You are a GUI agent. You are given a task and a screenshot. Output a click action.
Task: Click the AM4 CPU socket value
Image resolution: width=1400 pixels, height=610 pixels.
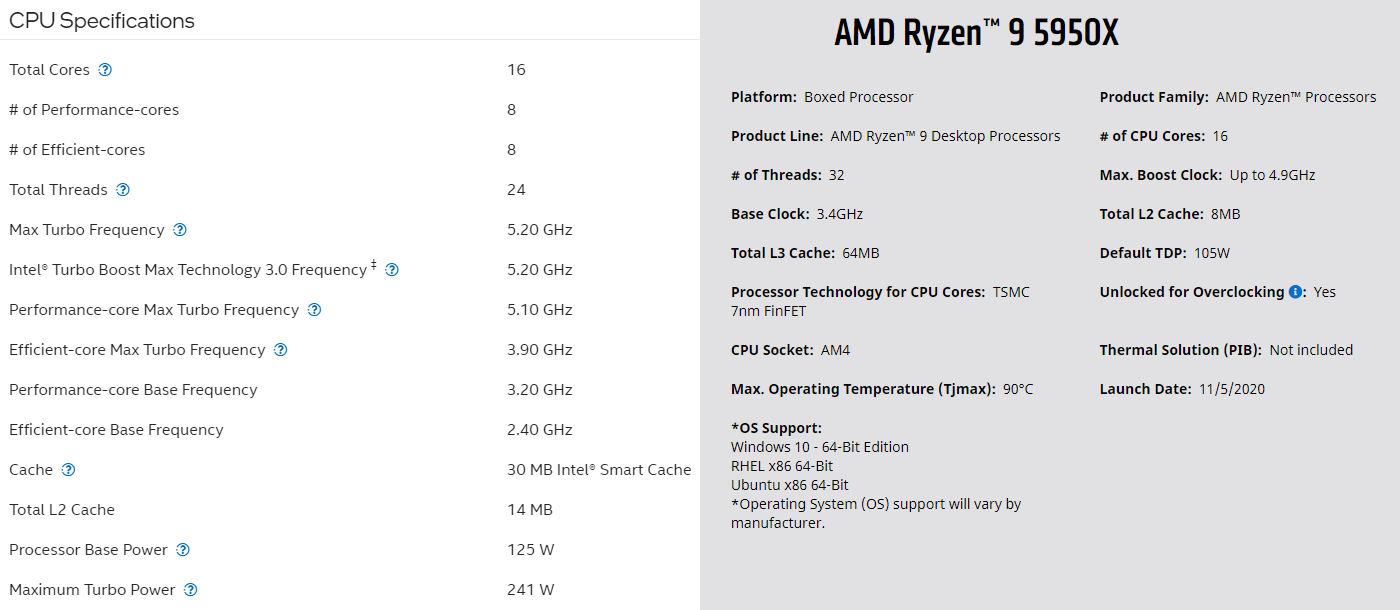coord(833,350)
